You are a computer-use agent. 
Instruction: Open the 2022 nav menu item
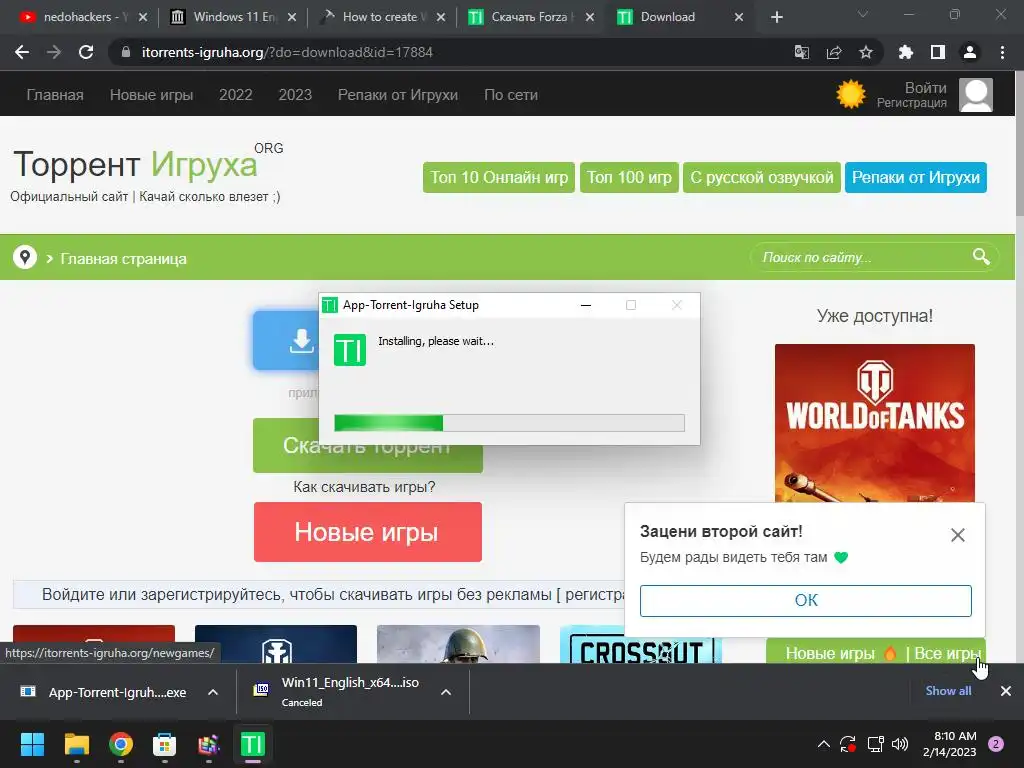pyautogui.click(x=236, y=95)
